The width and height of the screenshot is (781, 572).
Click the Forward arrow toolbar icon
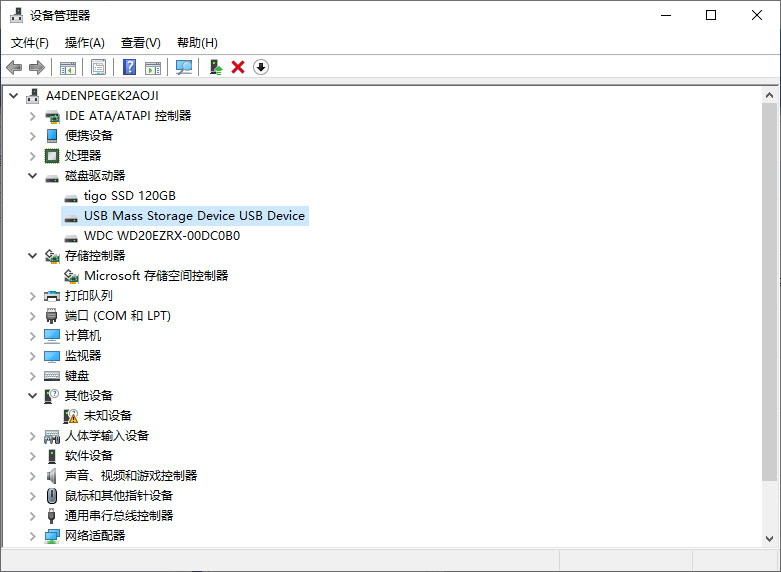point(37,67)
